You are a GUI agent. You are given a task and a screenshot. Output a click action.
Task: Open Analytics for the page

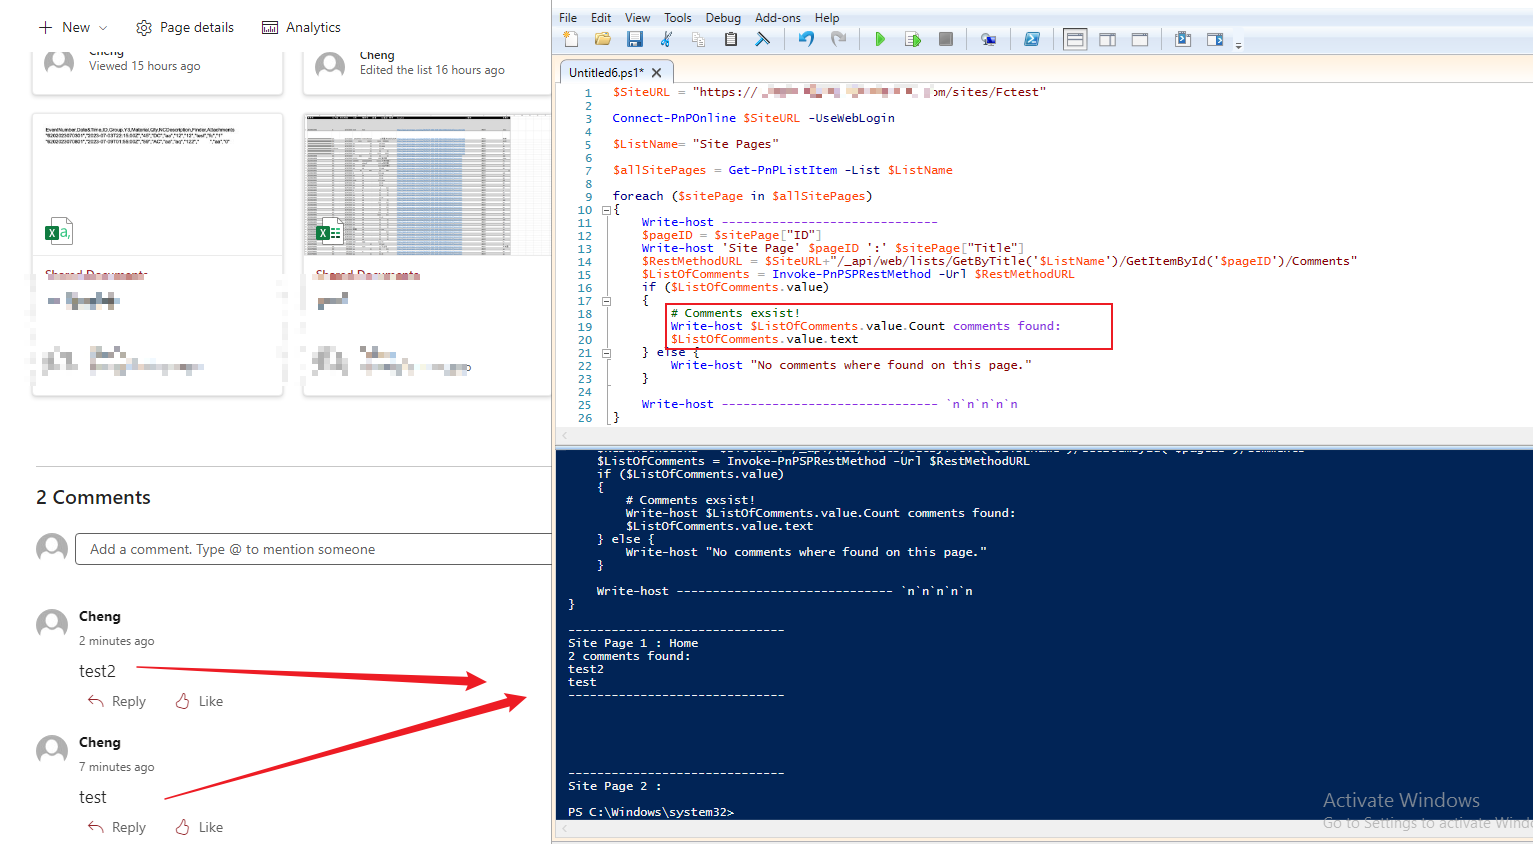301,27
